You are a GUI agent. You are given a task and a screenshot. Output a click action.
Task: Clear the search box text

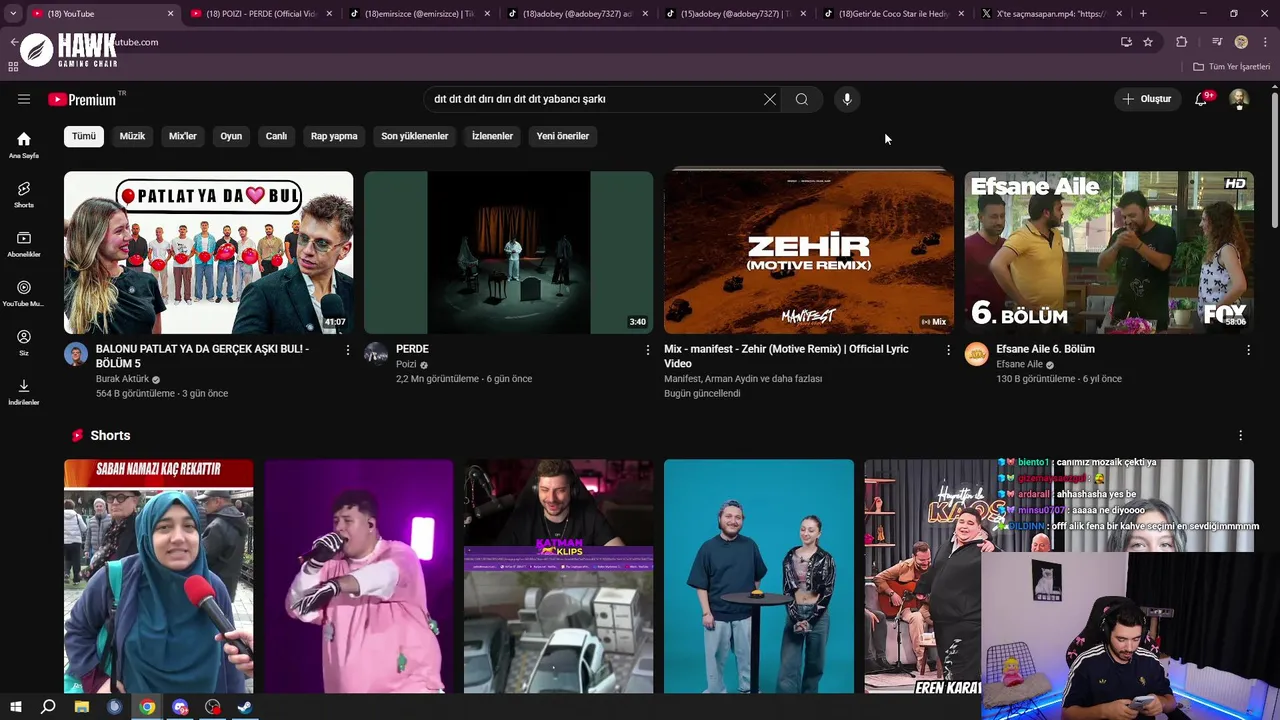pos(769,99)
